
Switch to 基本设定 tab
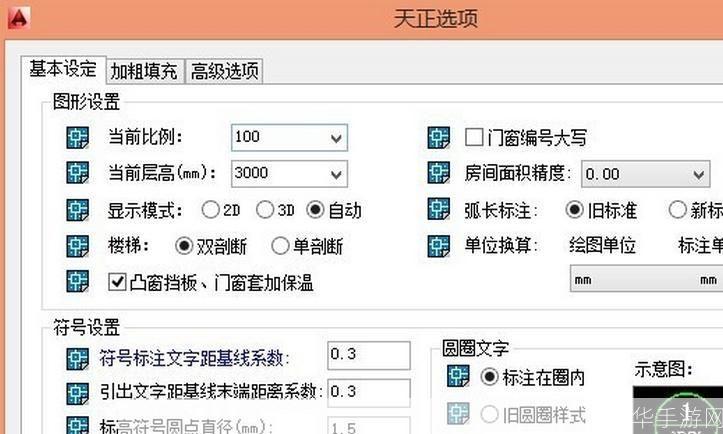[x=63, y=69]
